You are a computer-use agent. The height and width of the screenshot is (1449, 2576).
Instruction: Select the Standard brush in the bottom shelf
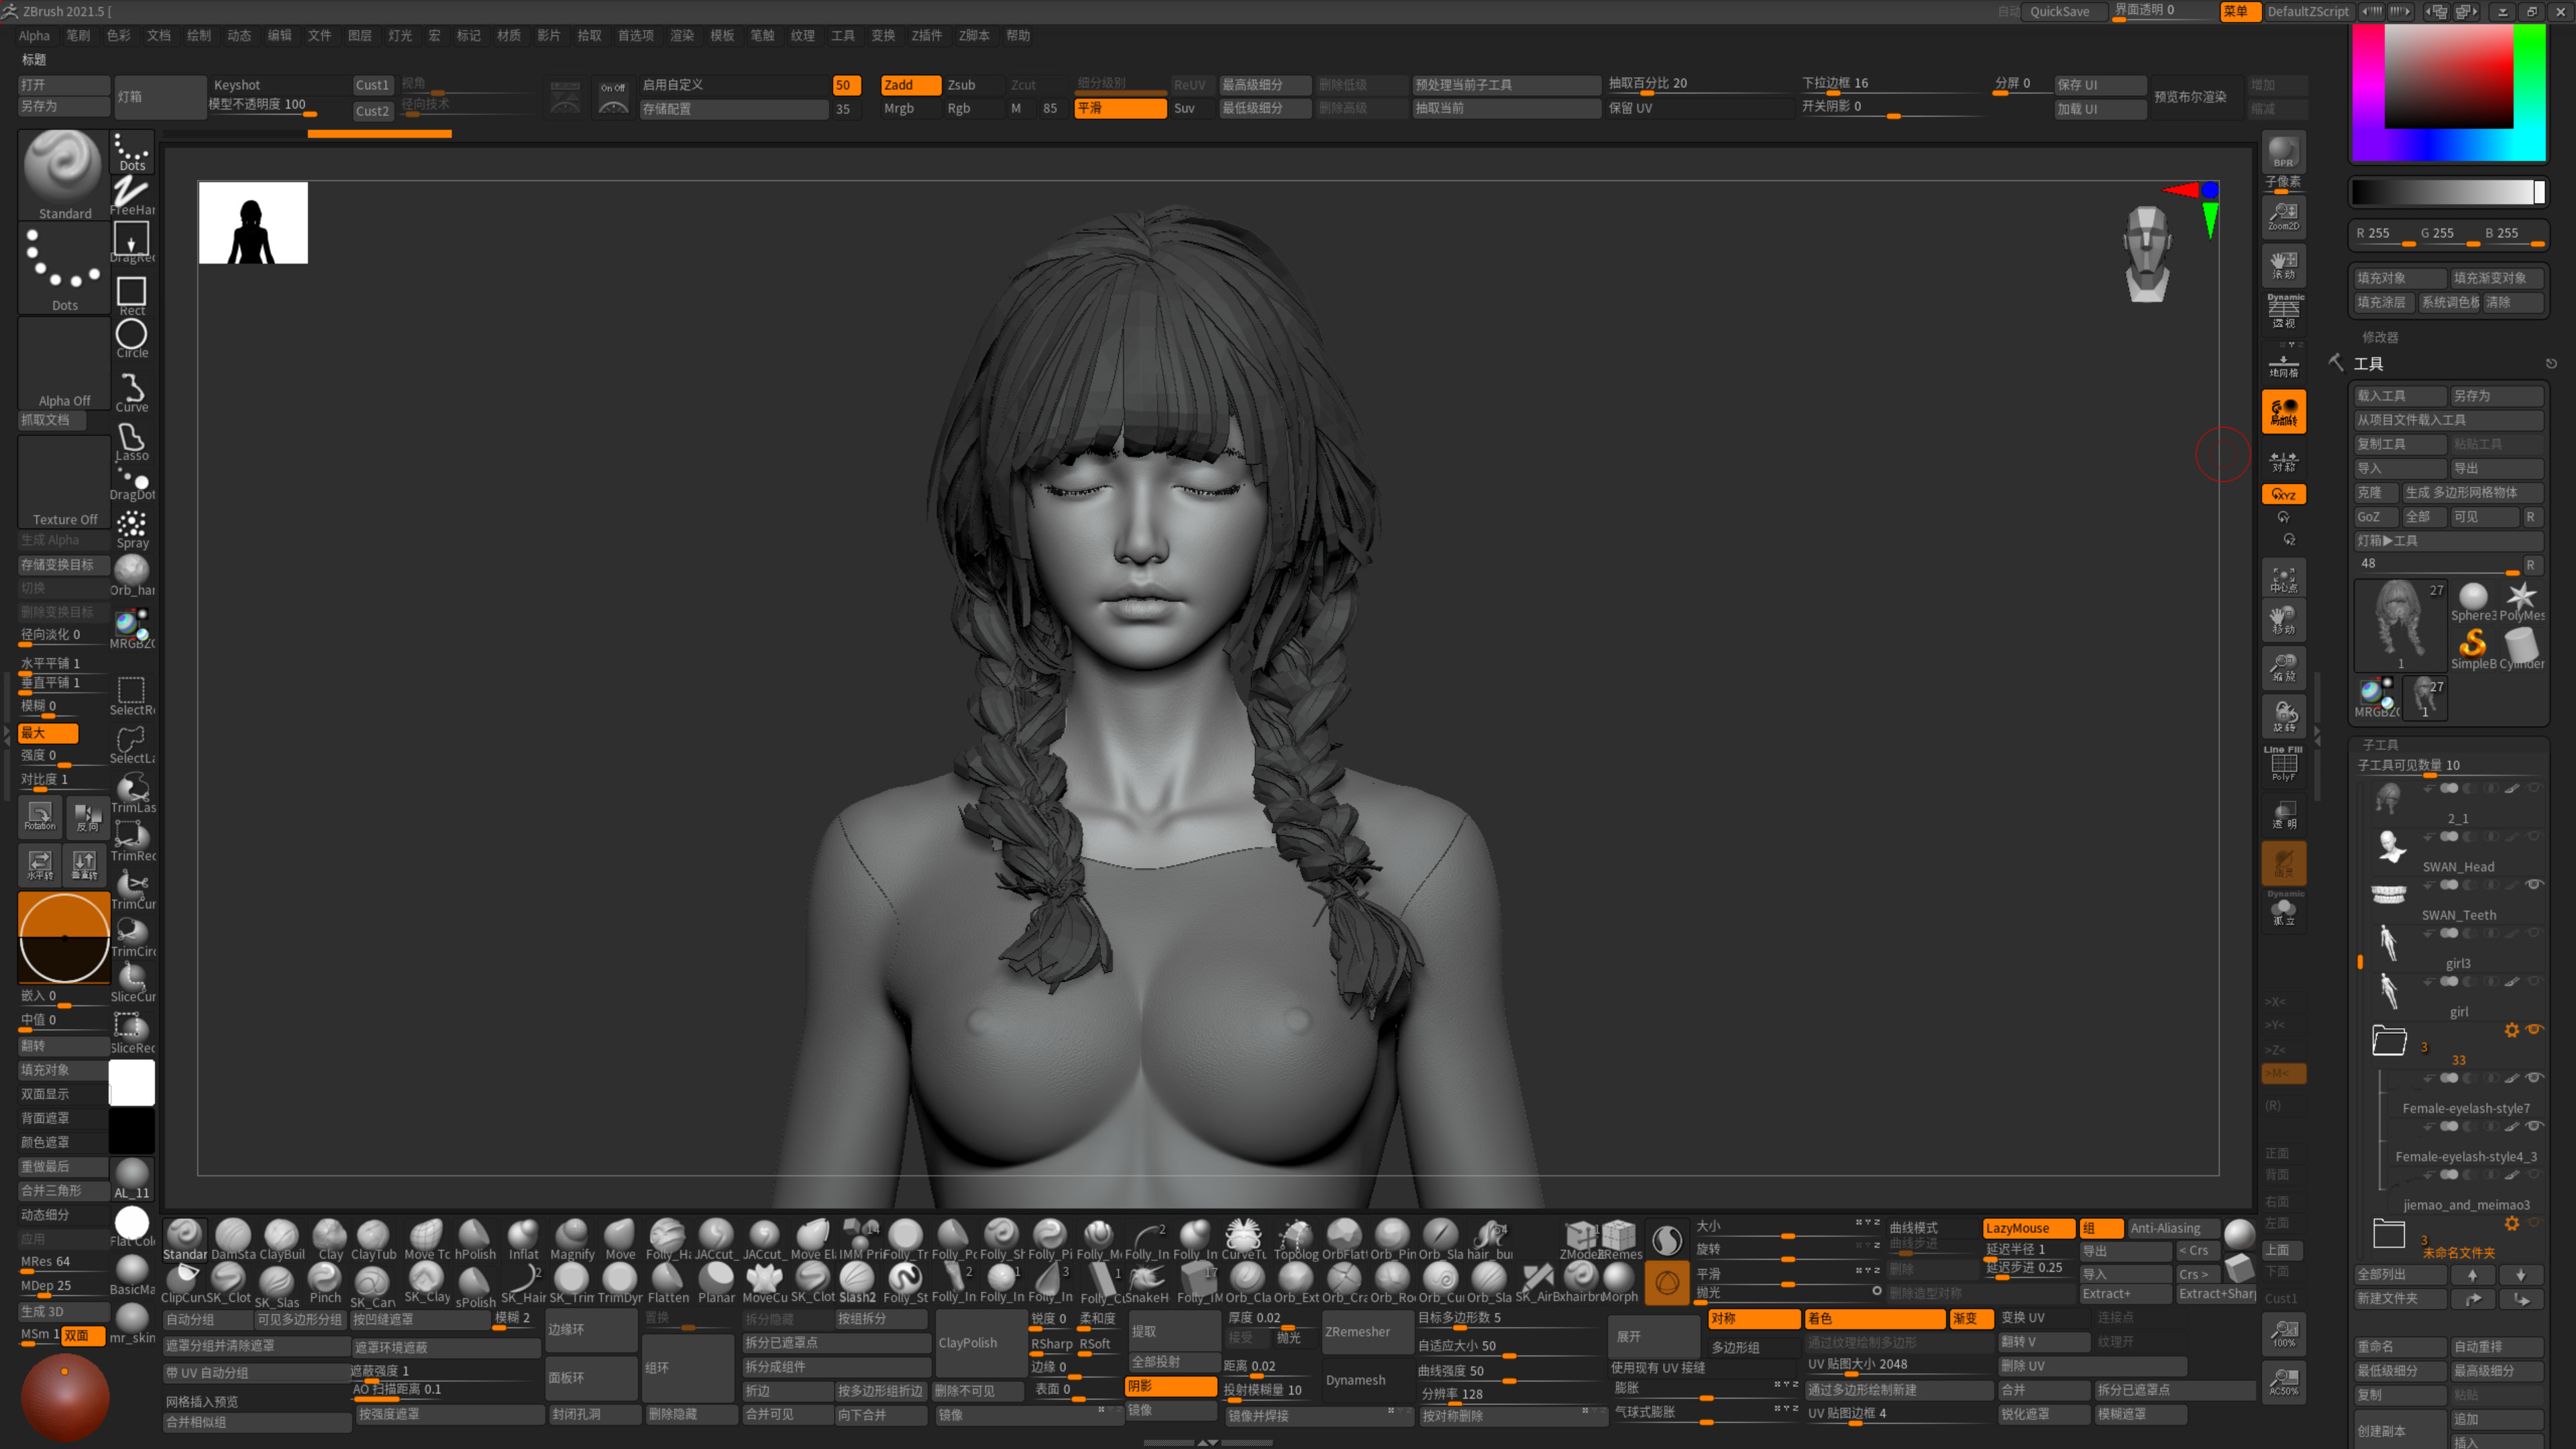pyautogui.click(x=185, y=1240)
